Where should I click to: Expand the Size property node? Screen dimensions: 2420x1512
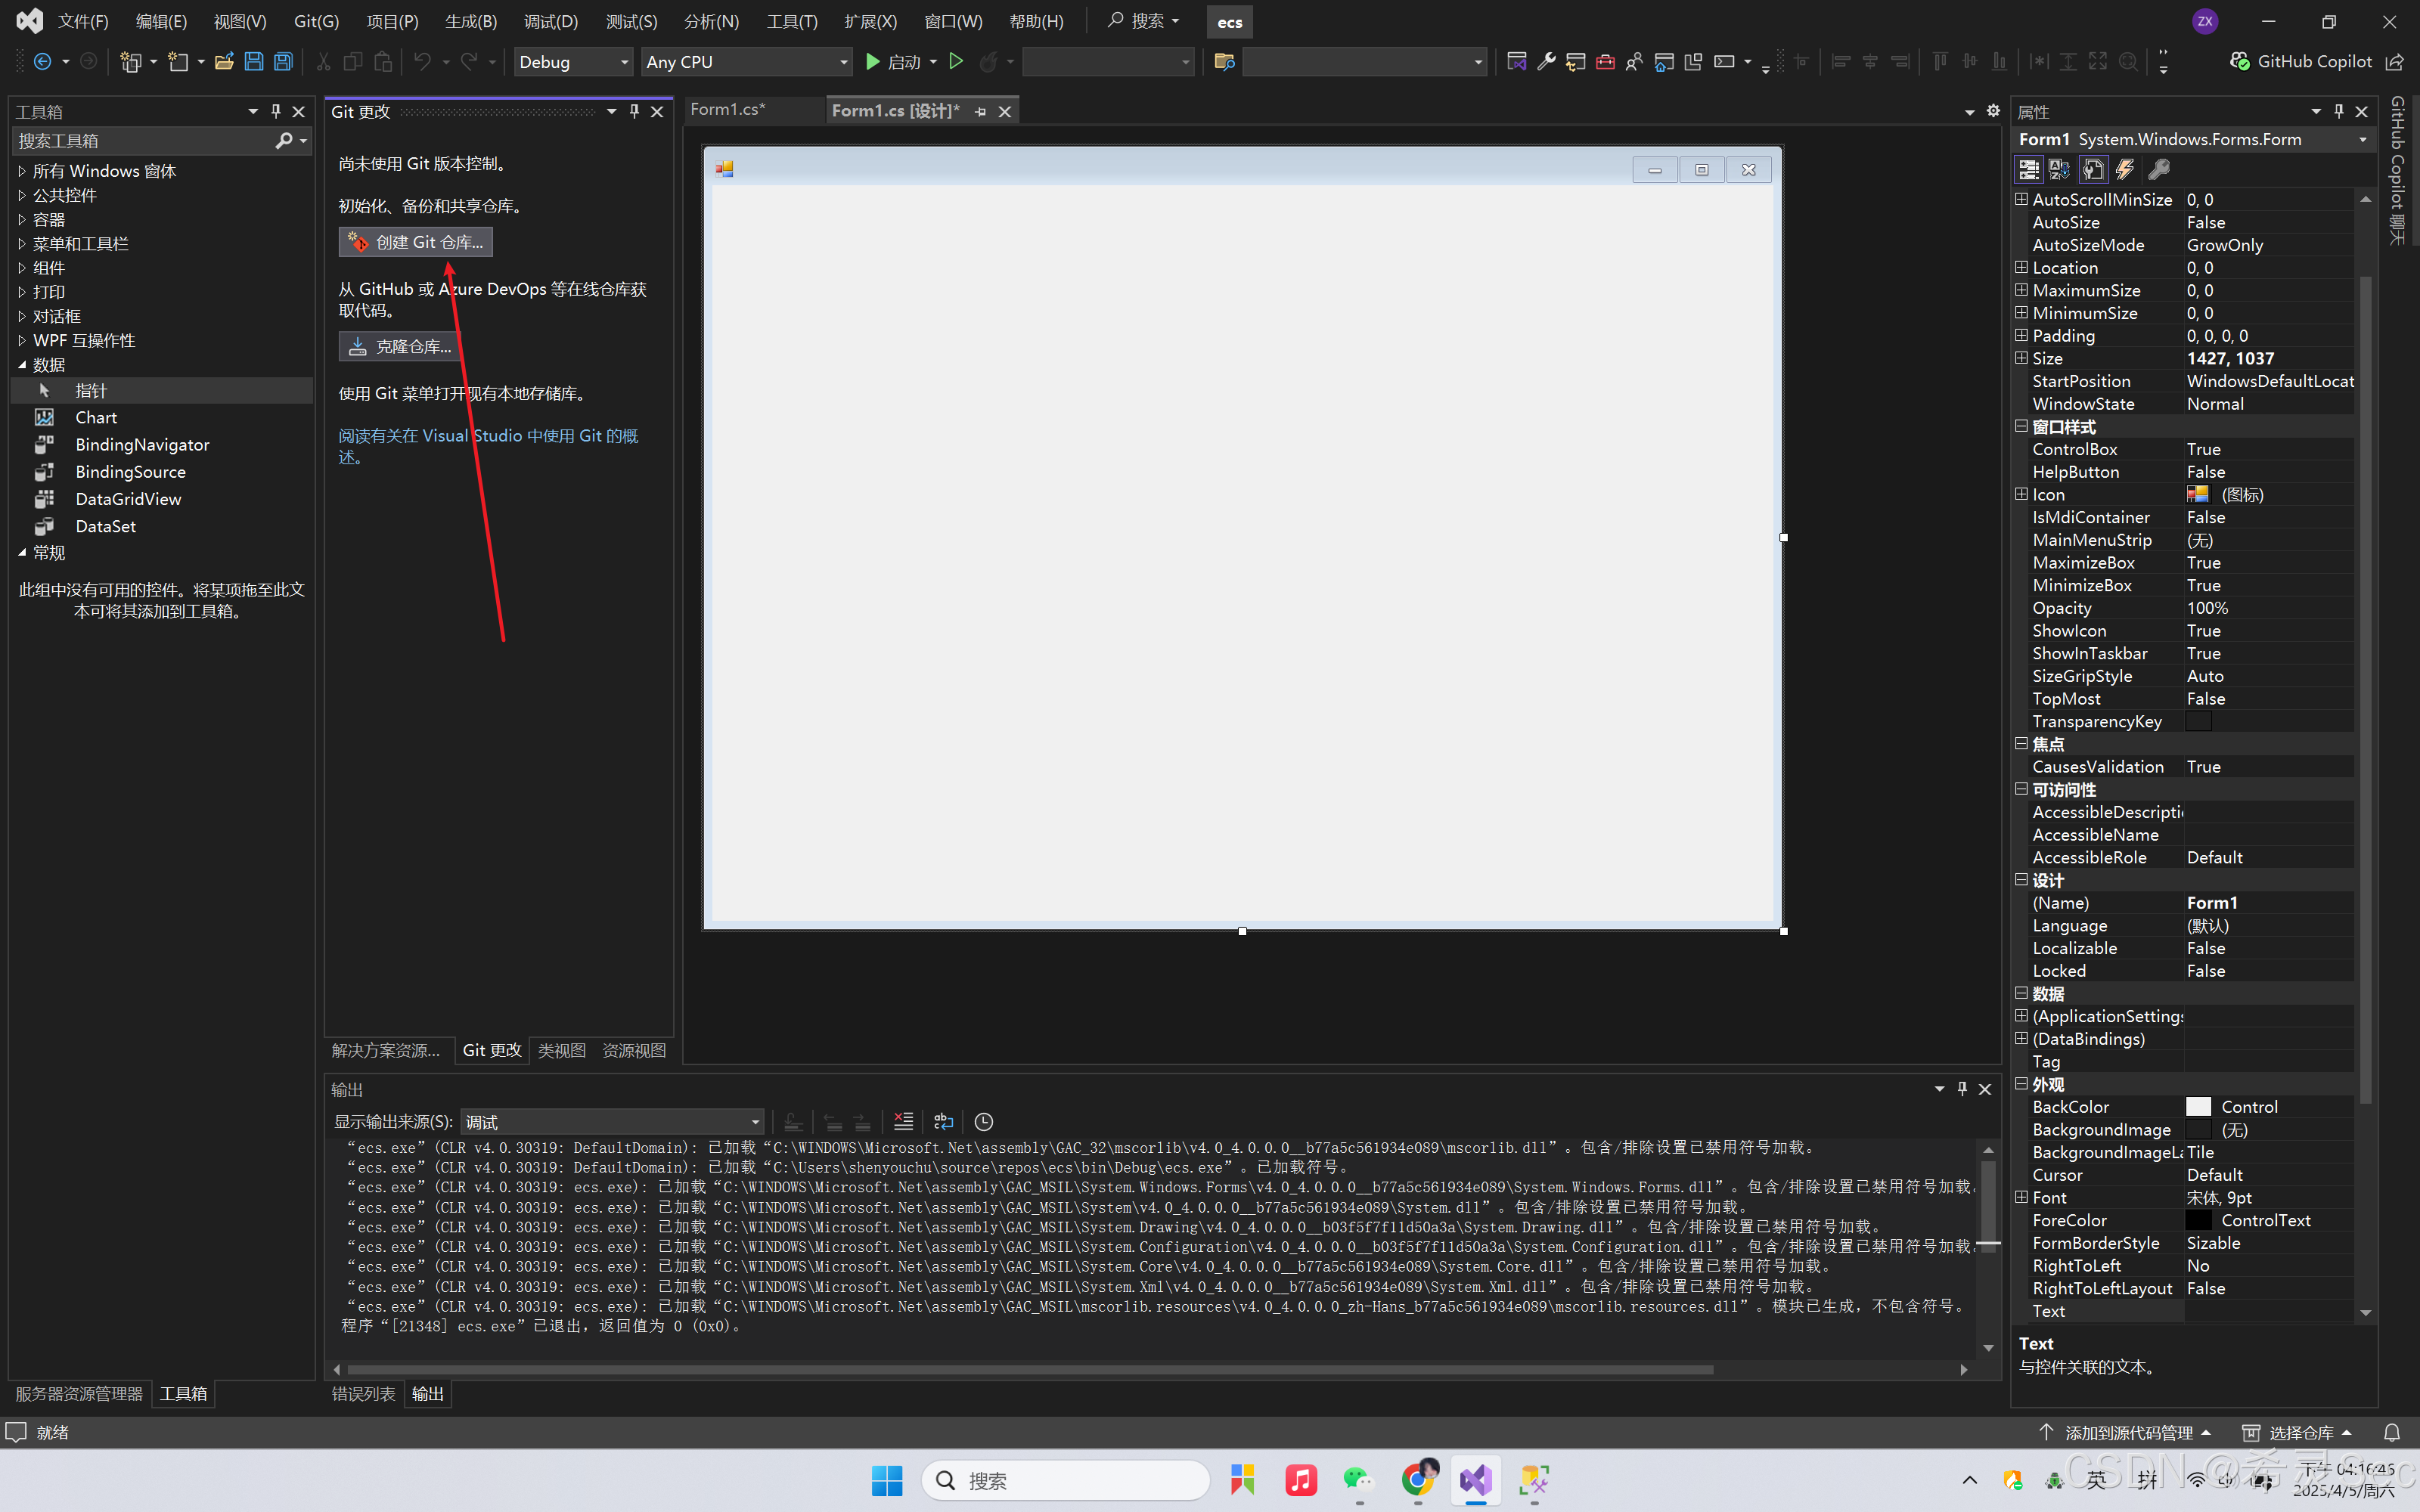(x=2021, y=358)
